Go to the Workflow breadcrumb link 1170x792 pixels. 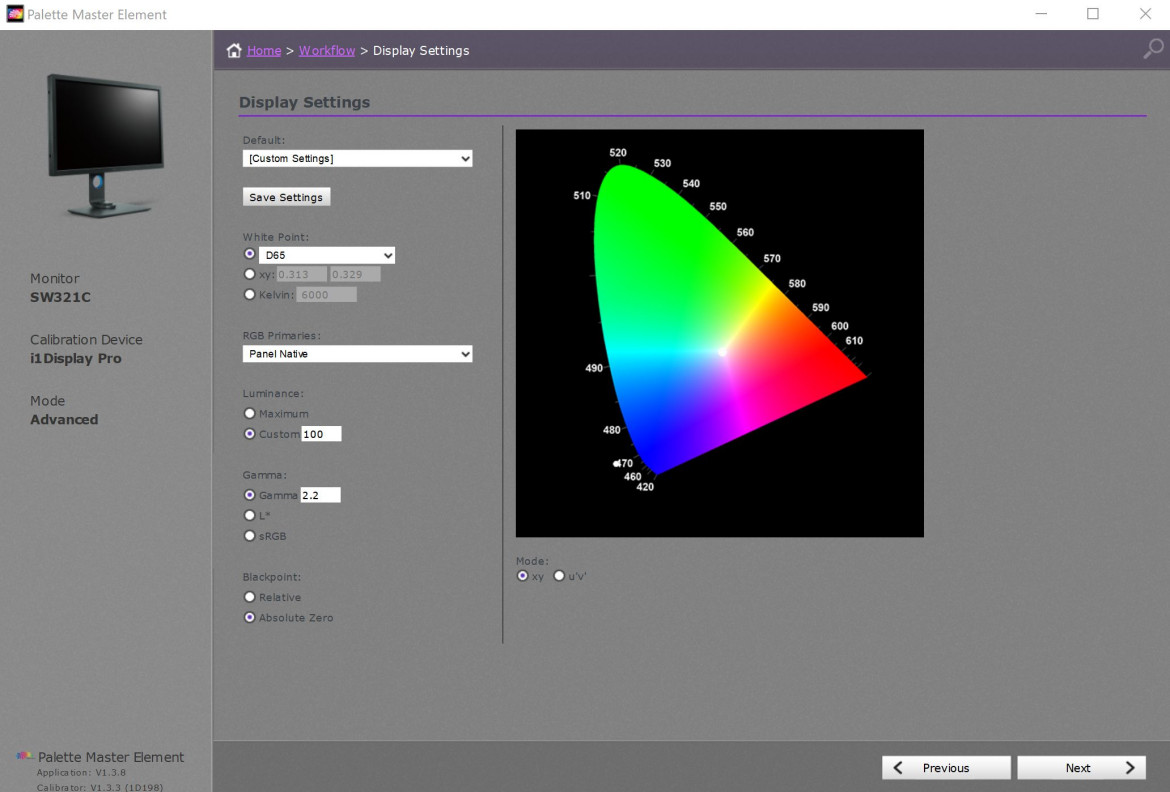[327, 50]
